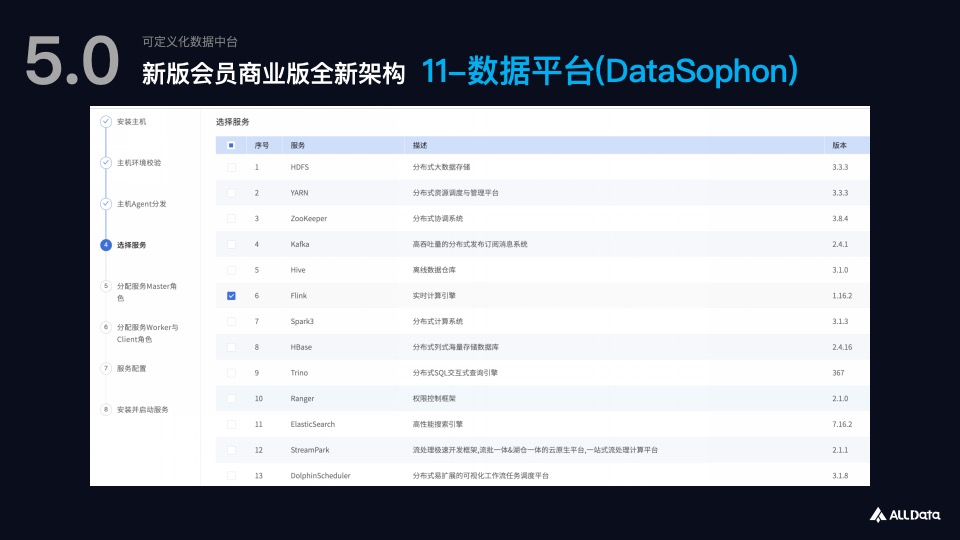Check the HBase service checkbox
Viewport: 960px width, 540px height.
tap(231, 347)
